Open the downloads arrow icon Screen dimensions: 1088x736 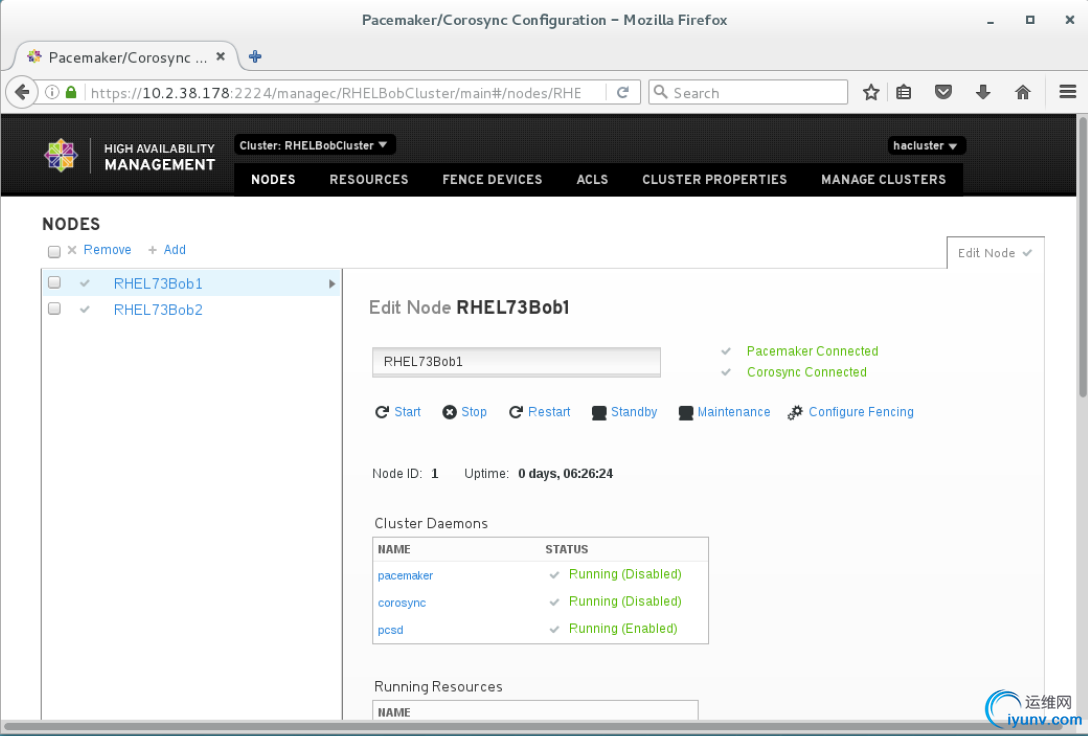coord(983,92)
